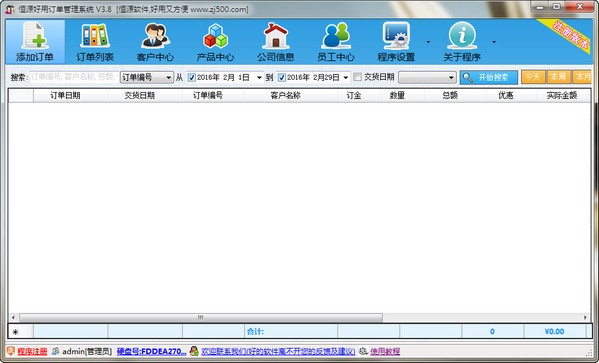The height and width of the screenshot is (363, 599).
Task: Click the 合计 total label in footer row
Action: point(255,332)
